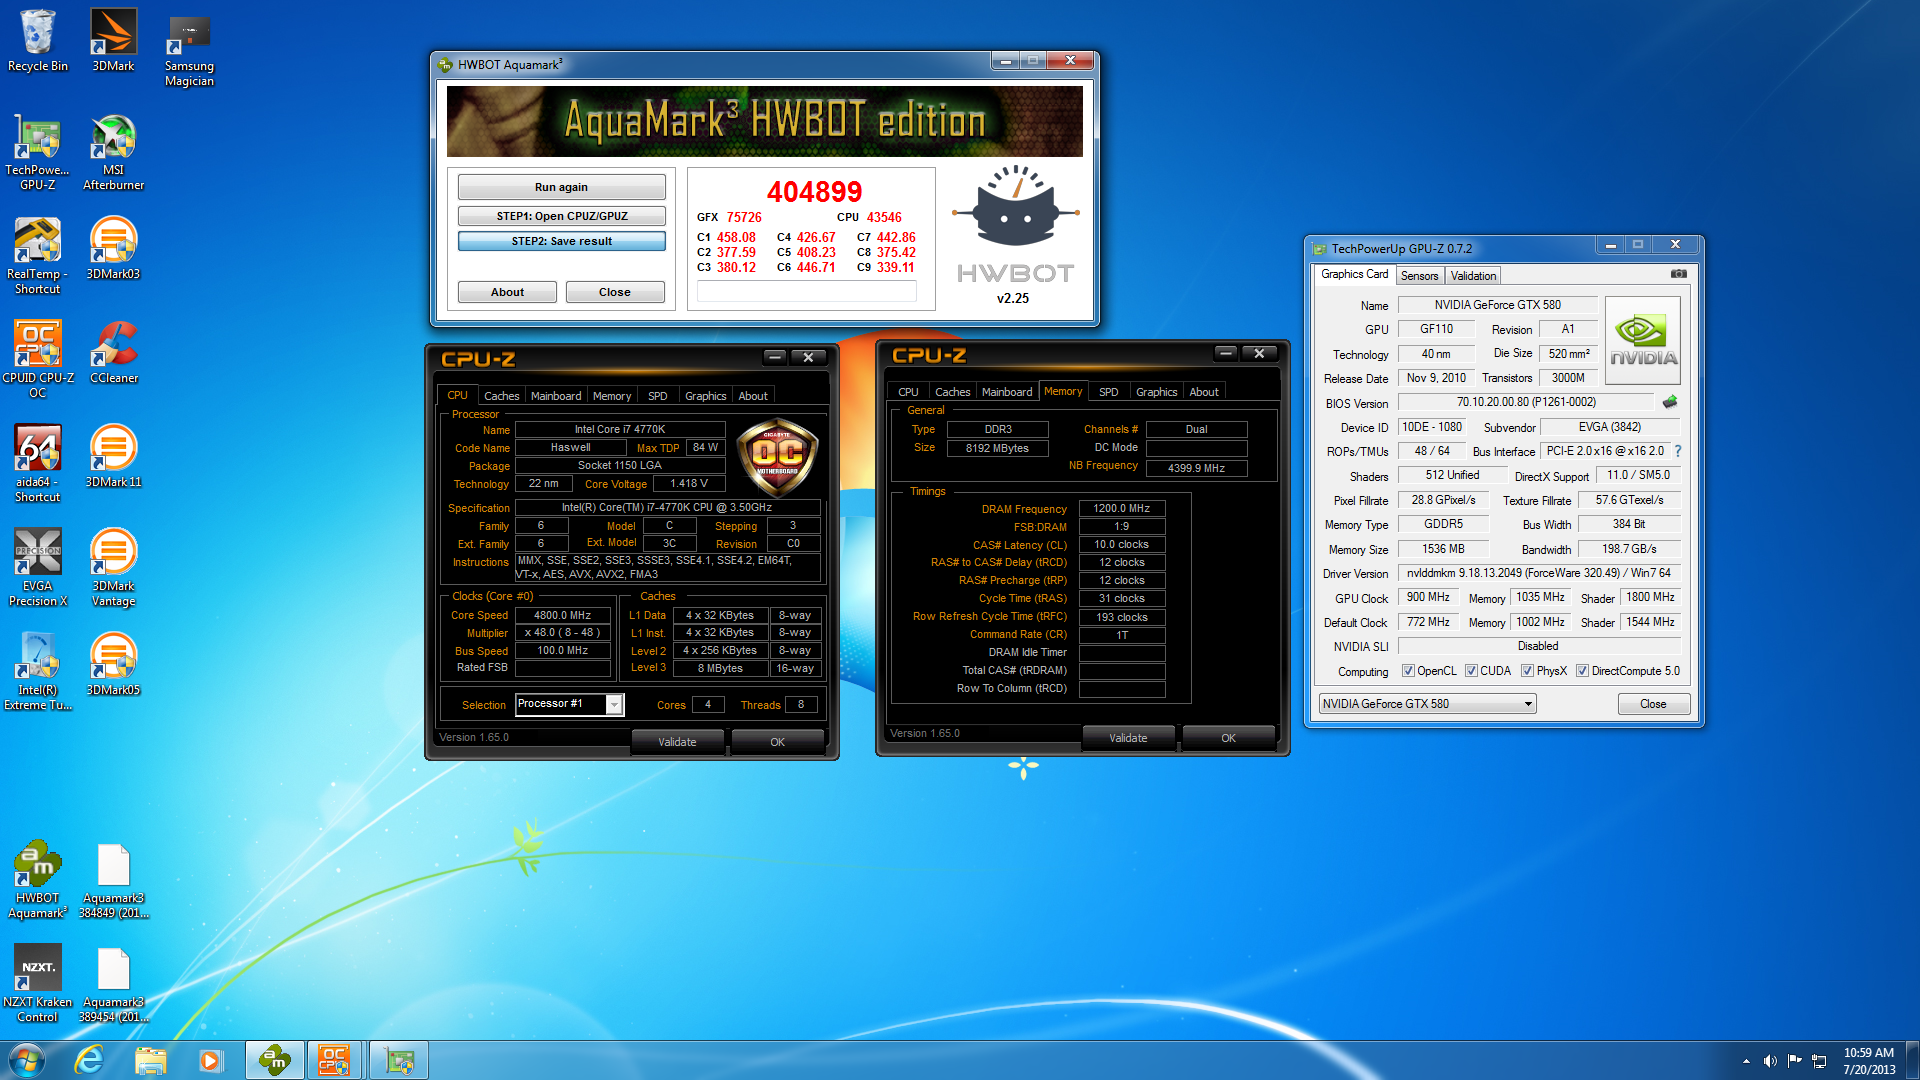Viewport: 1920px width, 1080px height.
Task: Click the GPU-Z BIOS Version value field
Action: pyautogui.click(x=1526, y=402)
